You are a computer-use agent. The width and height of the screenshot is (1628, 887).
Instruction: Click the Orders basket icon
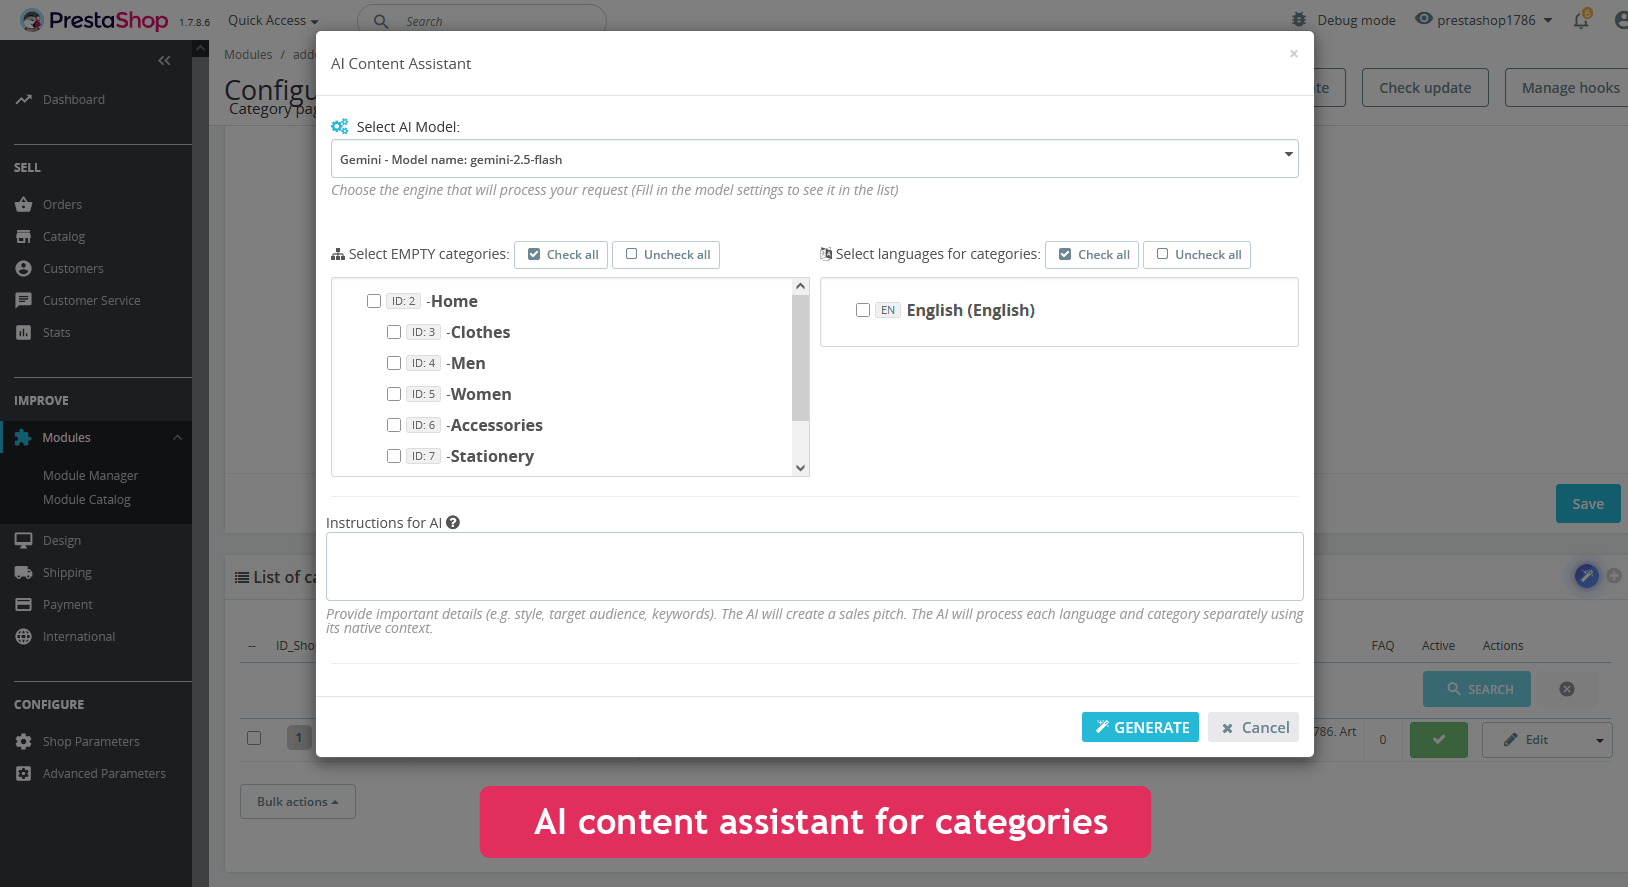24,204
